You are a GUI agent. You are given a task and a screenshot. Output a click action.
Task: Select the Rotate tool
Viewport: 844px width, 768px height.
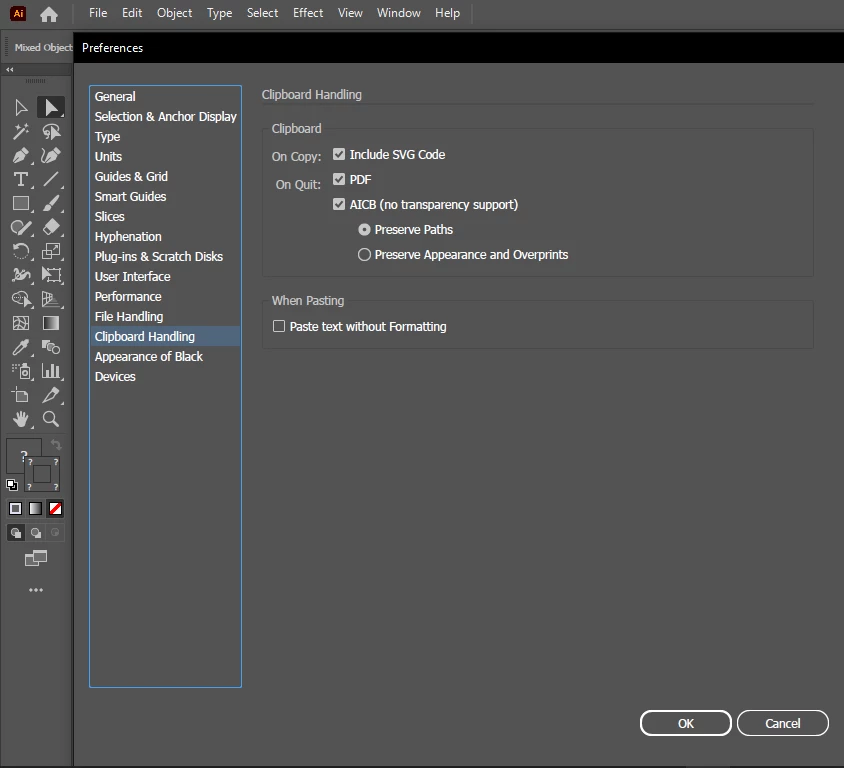20,251
